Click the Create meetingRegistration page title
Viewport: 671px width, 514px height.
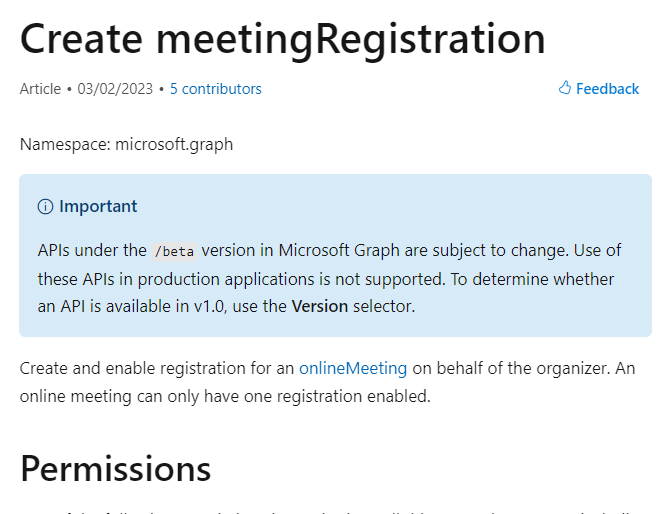pyautogui.click(x=282, y=38)
